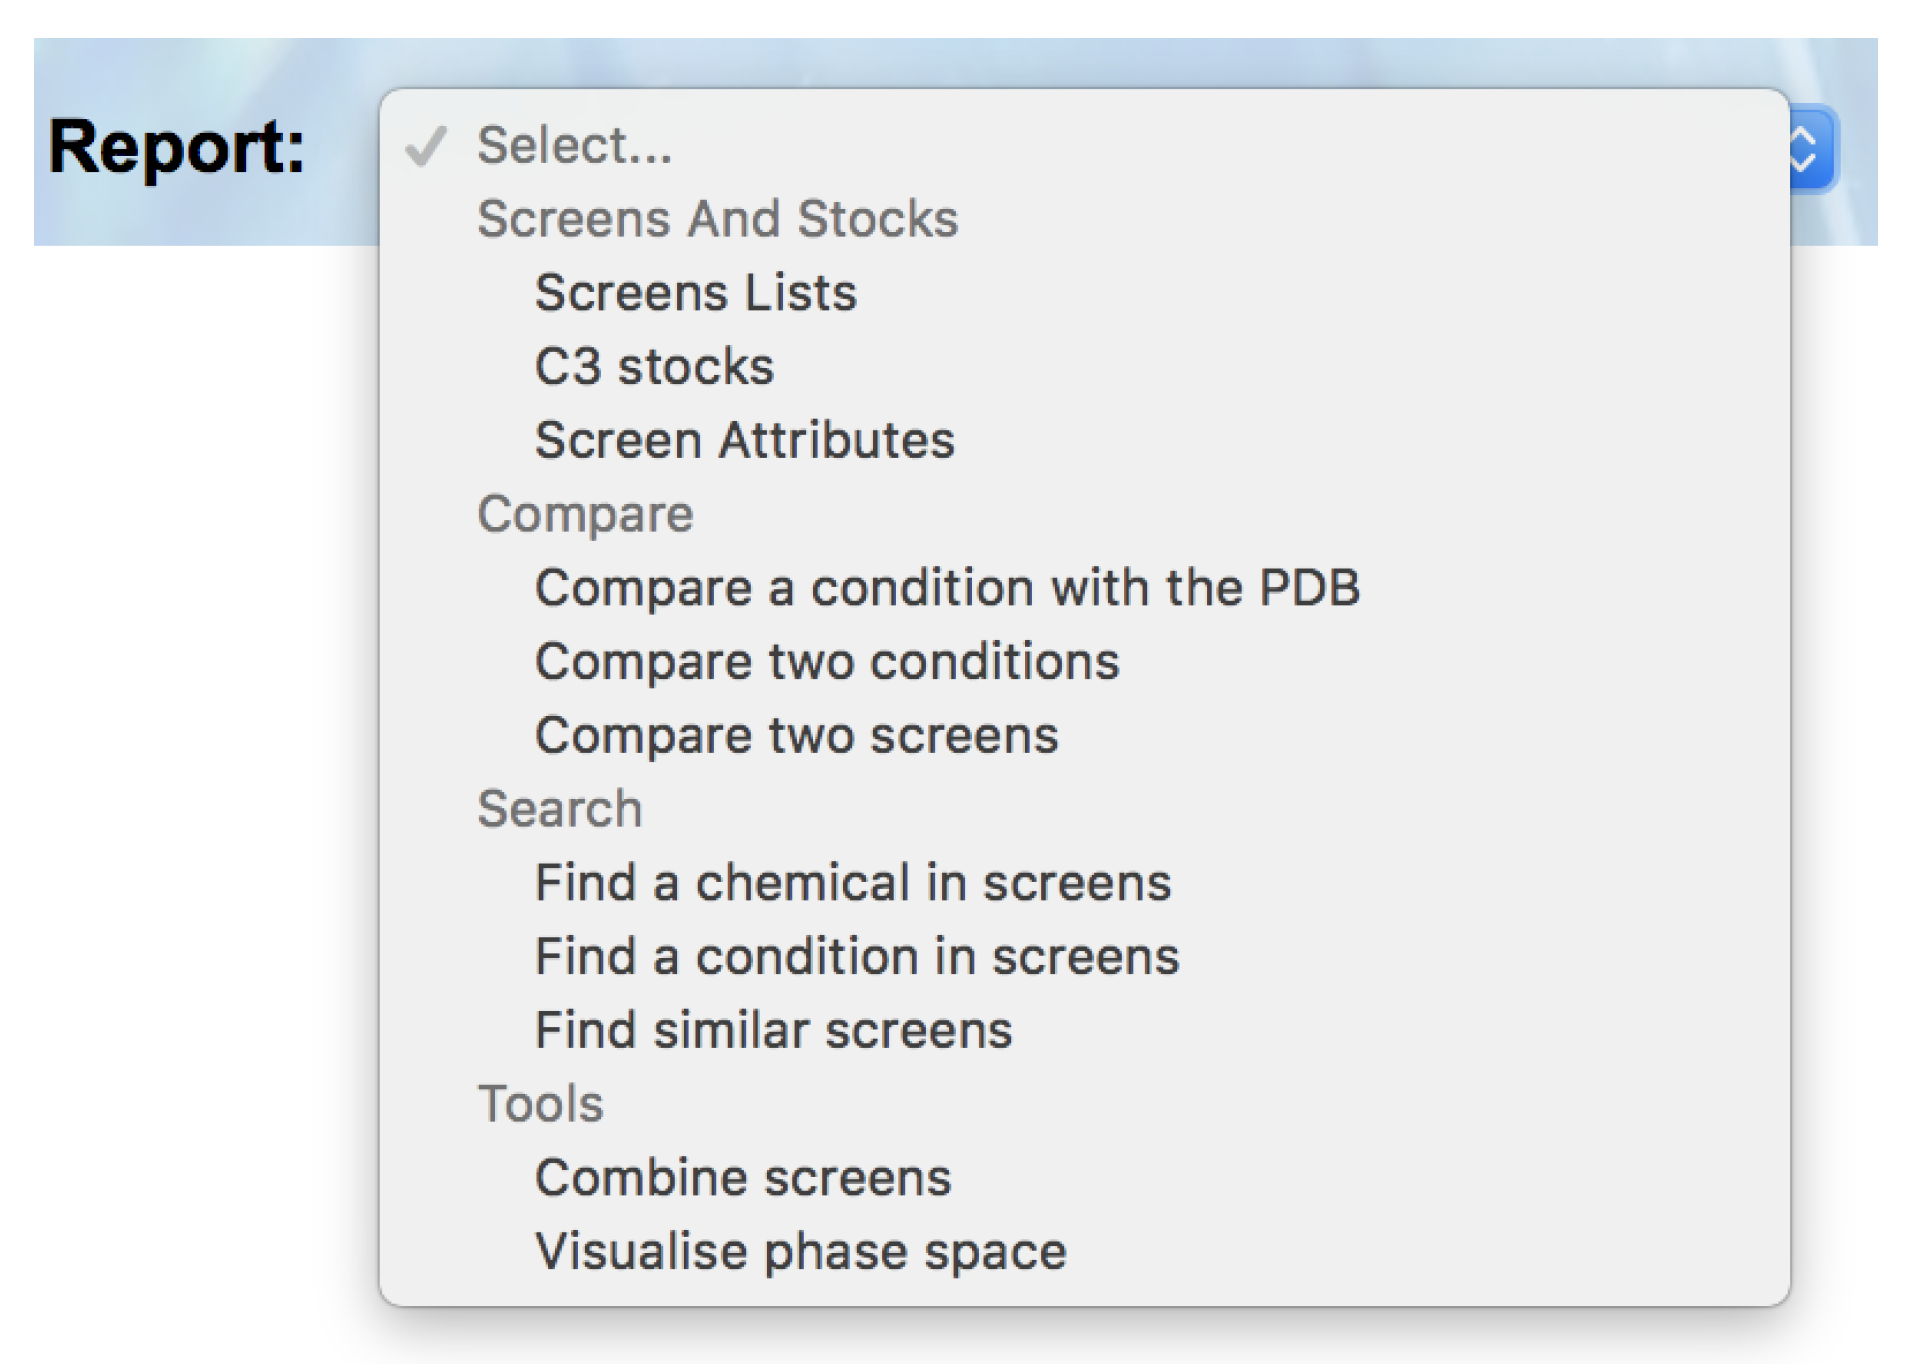1918x1364 pixels.
Task: Choose the "Find similar screens" option
Action: [773, 1031]
